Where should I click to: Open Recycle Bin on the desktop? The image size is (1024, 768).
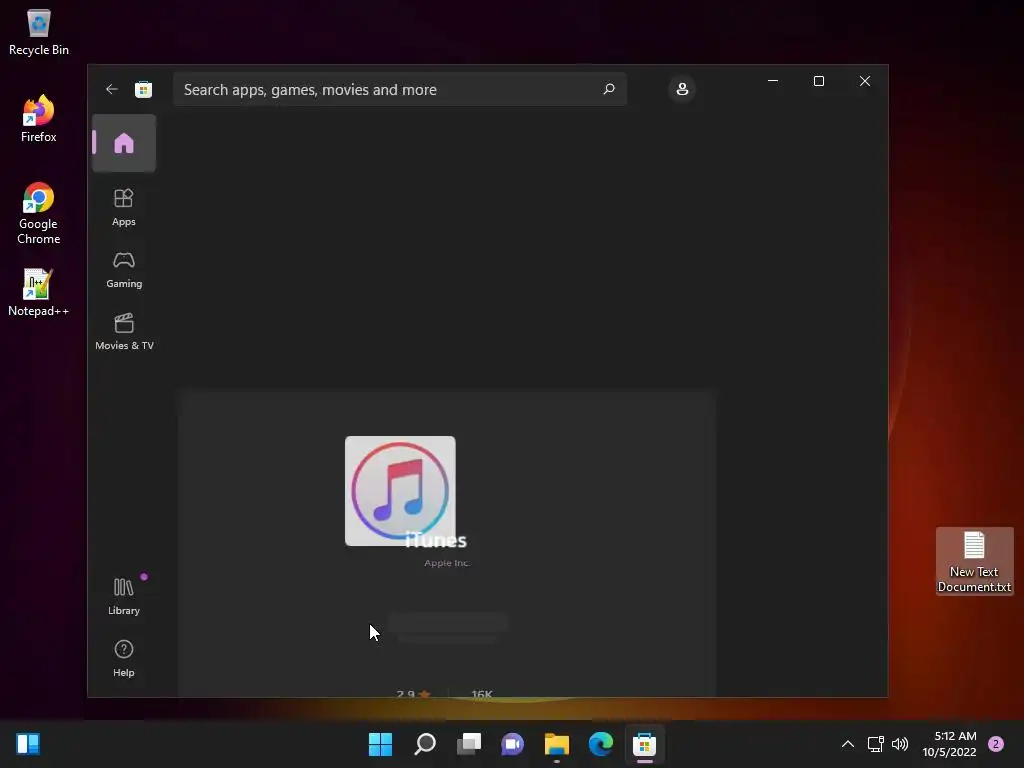(x=39, y=33)
